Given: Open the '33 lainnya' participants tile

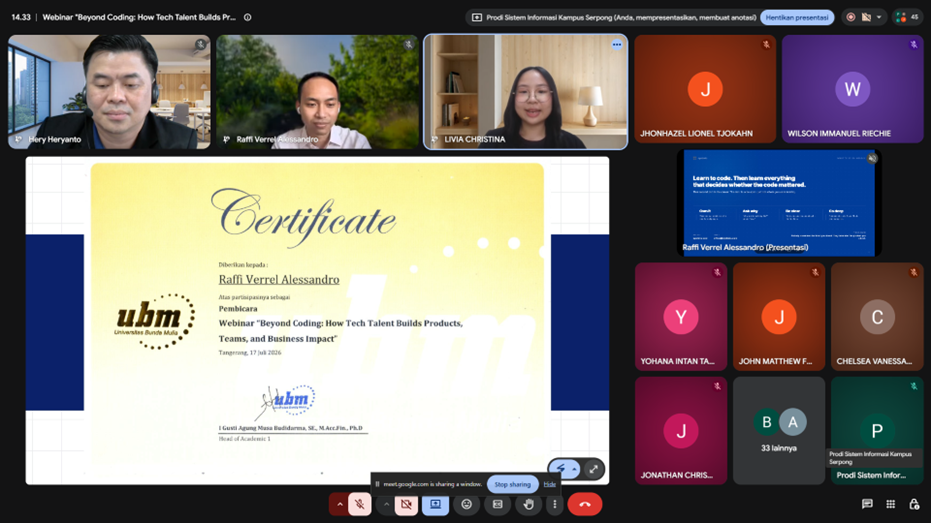Looking at the screenshot, I should point(779,430).
